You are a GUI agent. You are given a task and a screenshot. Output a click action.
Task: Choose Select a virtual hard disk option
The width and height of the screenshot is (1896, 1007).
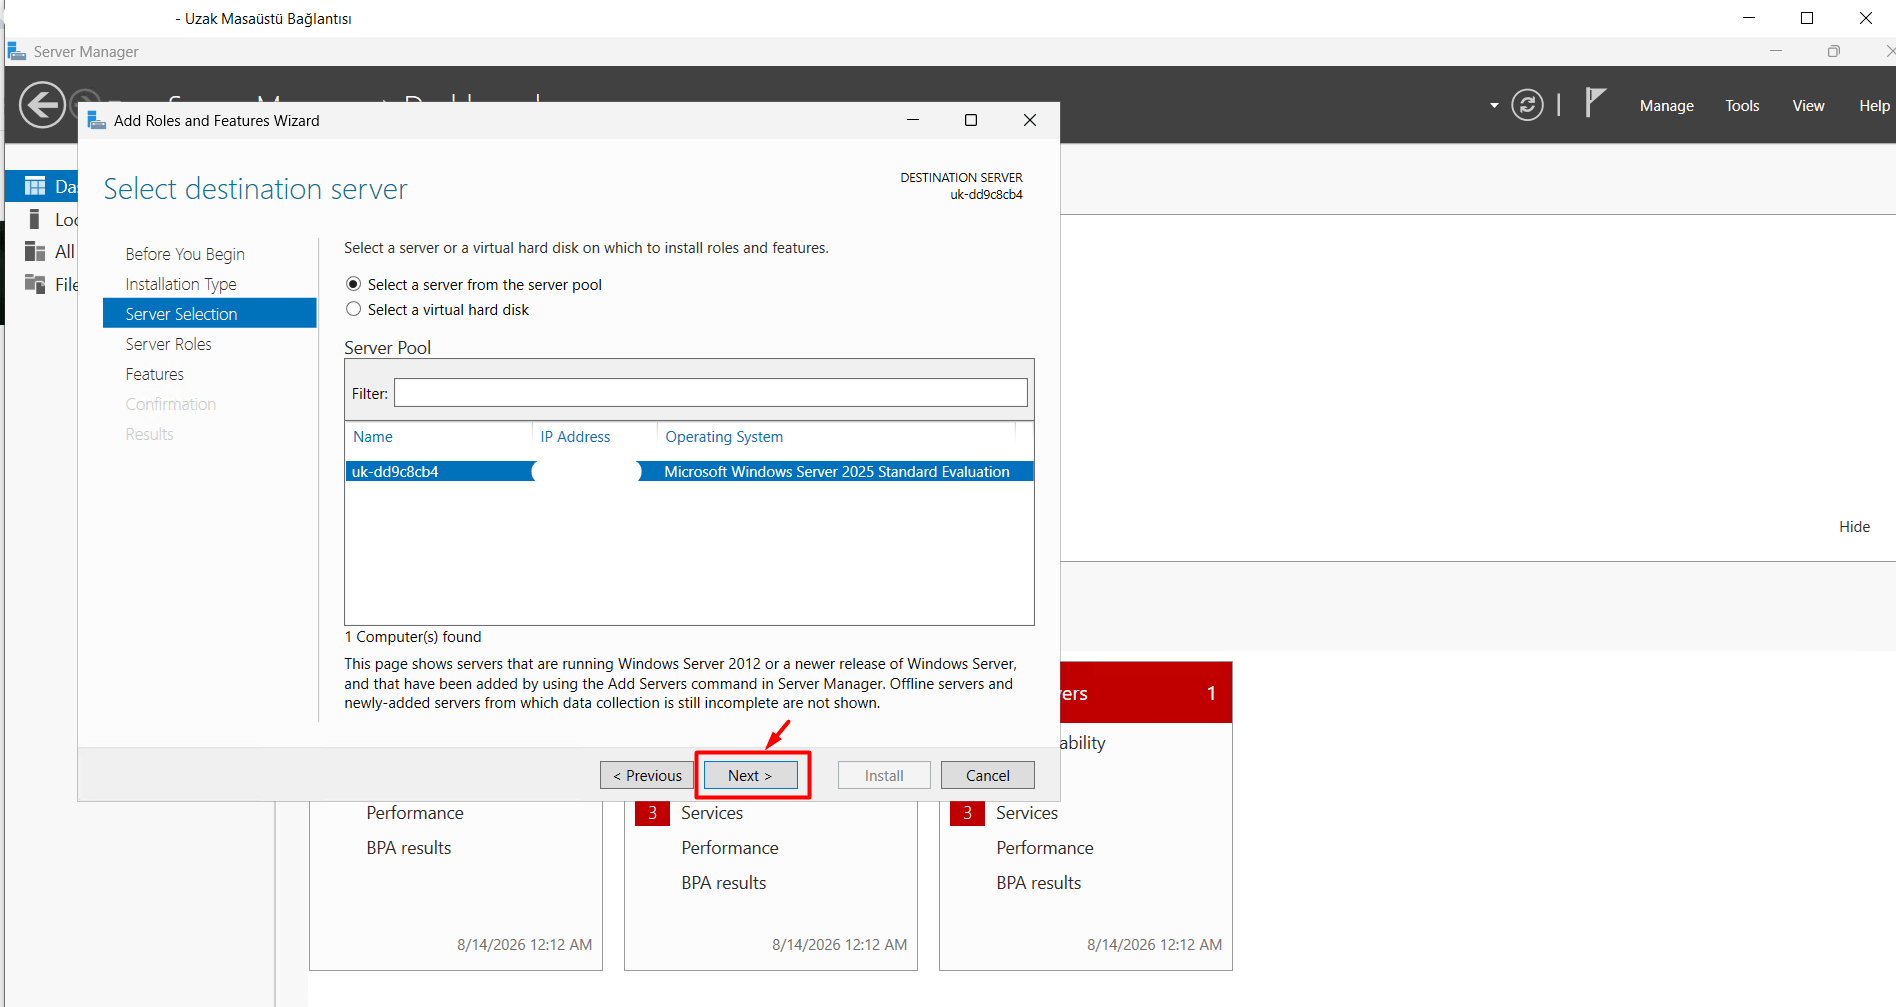point(353,309)
